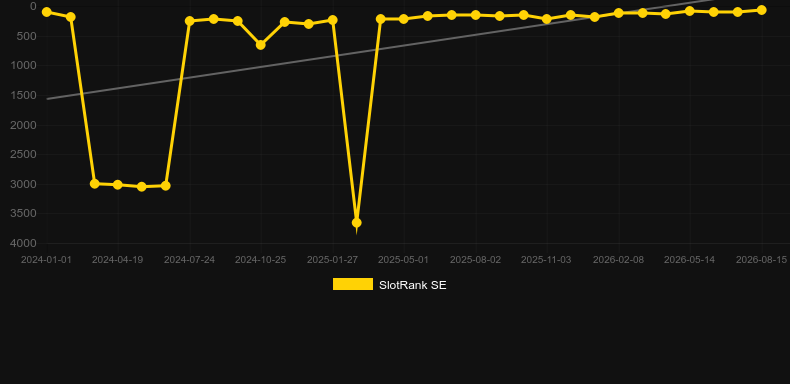Click the gray trend line
Viewport: 790px width, 384px height.
(x=380, y=49)
